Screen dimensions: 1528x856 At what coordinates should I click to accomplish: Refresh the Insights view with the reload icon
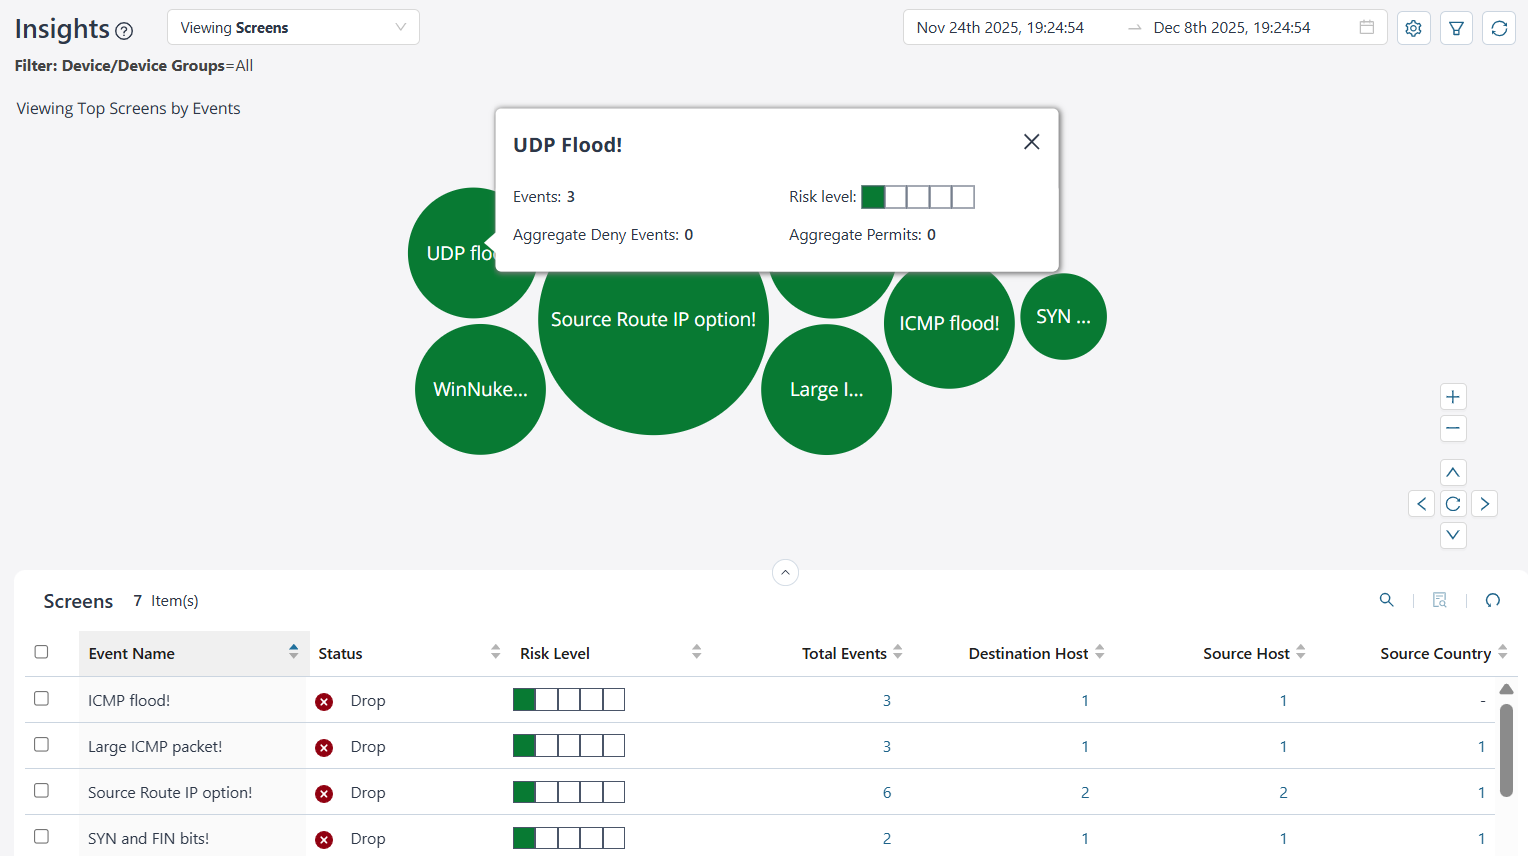tap(1499, 28)
